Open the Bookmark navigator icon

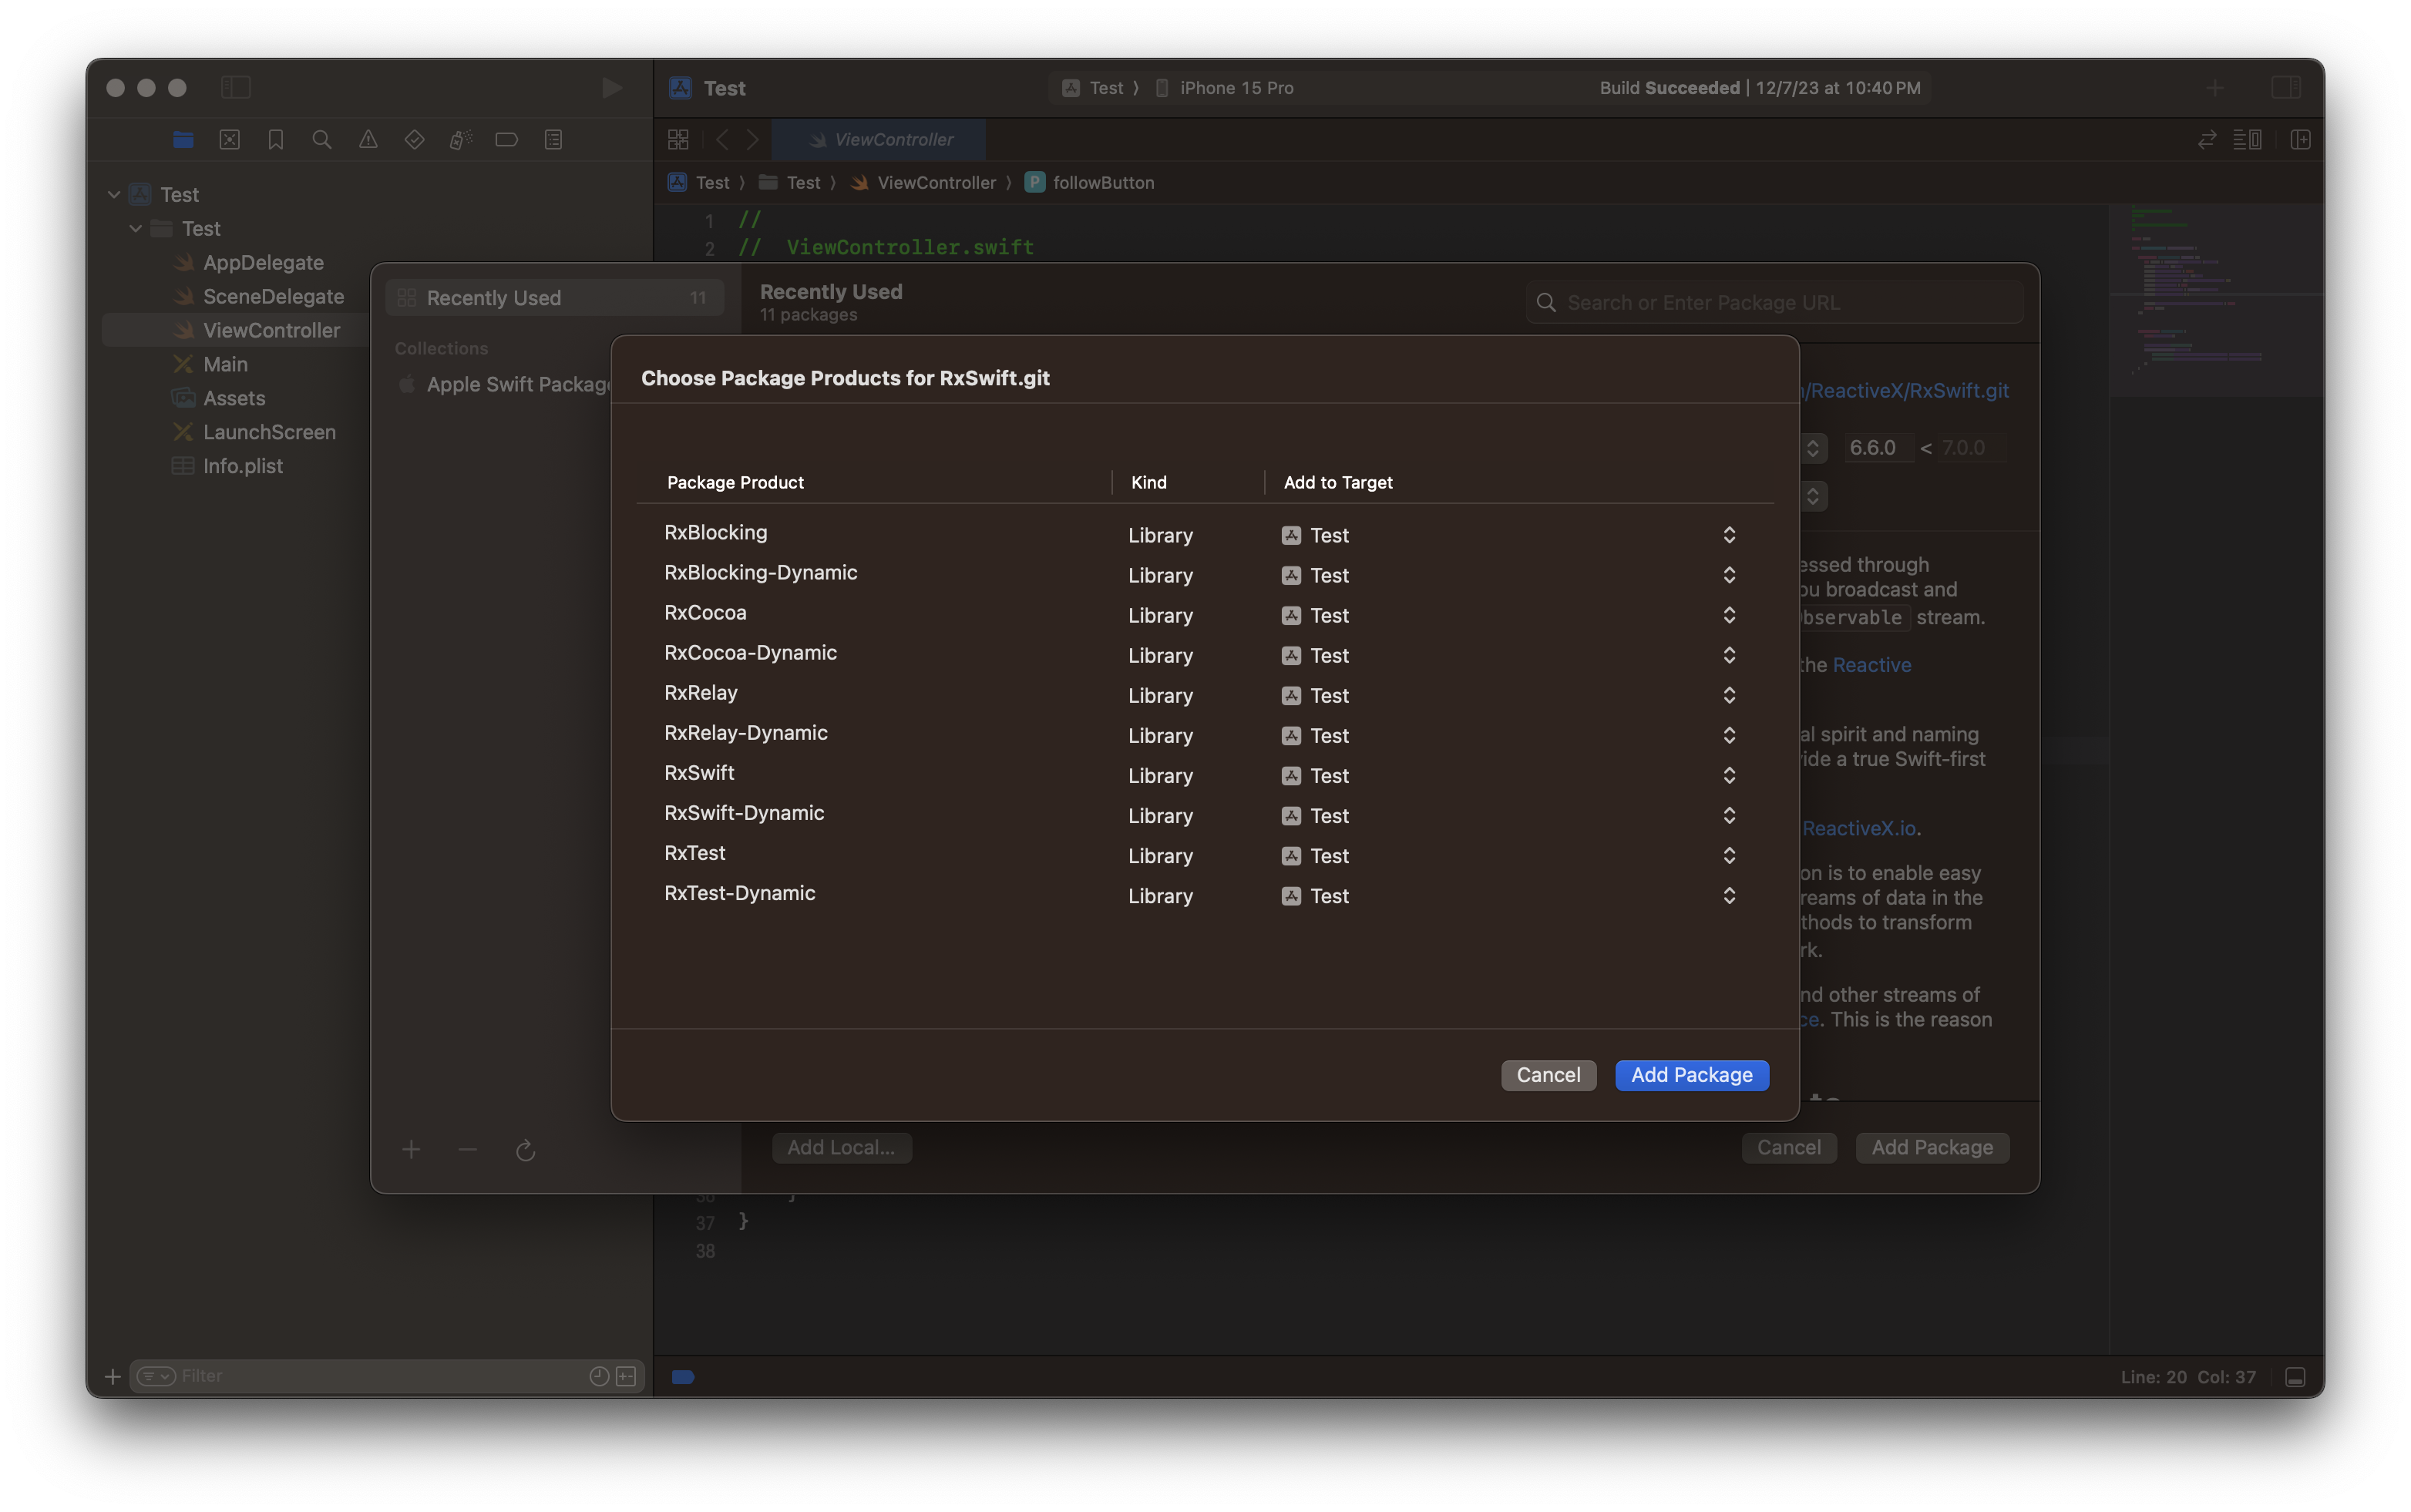tap(276, 140)
